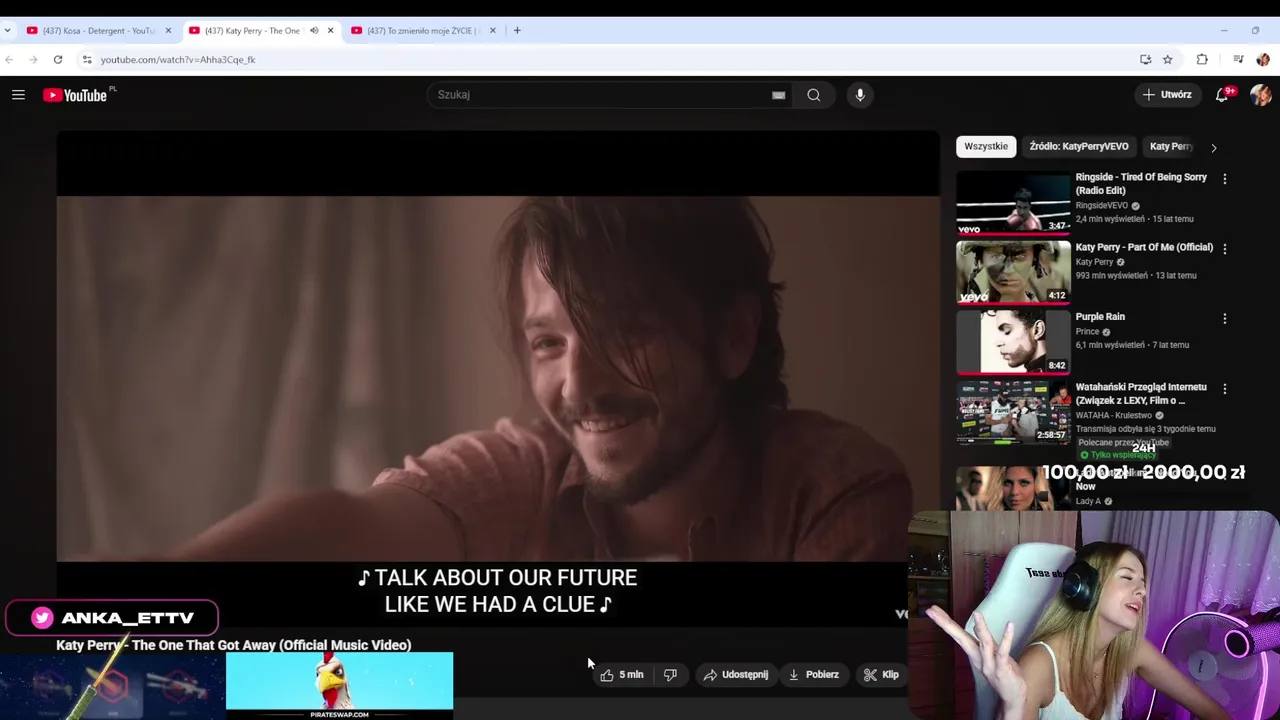
Task: Reload the page in Chrome
Action: click(58, 60)
